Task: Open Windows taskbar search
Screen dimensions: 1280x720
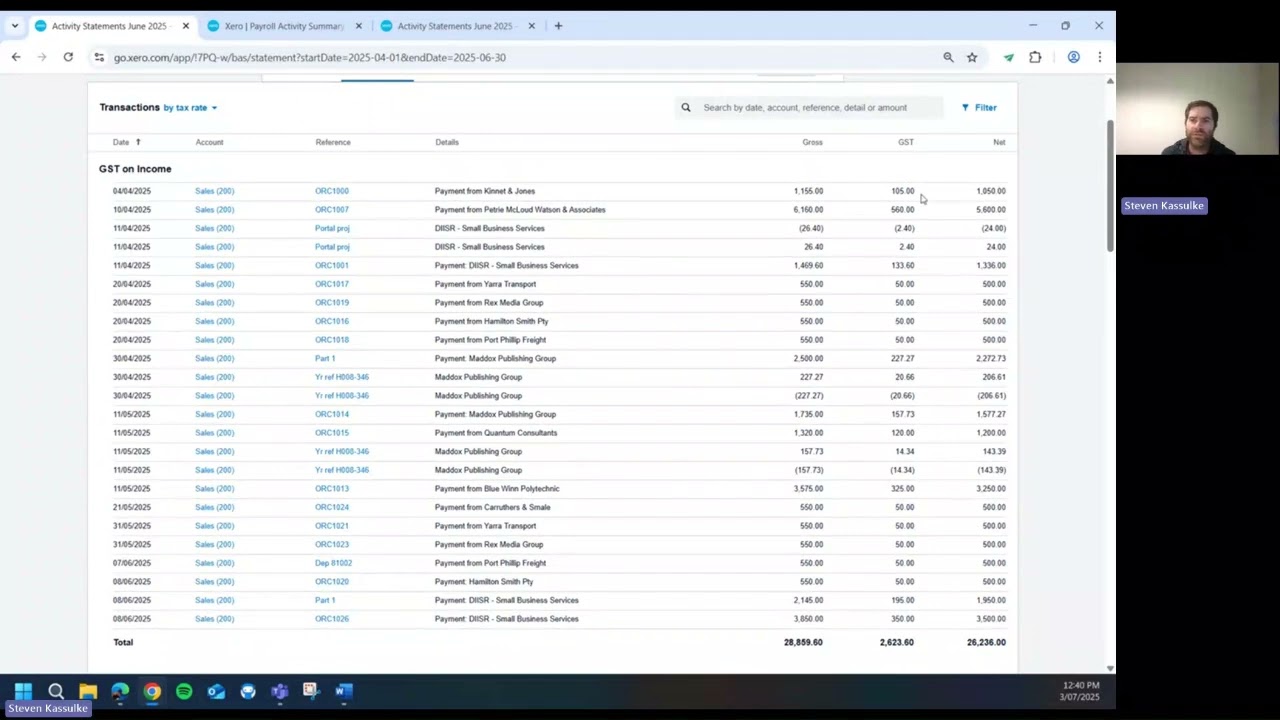Action: 56,691
